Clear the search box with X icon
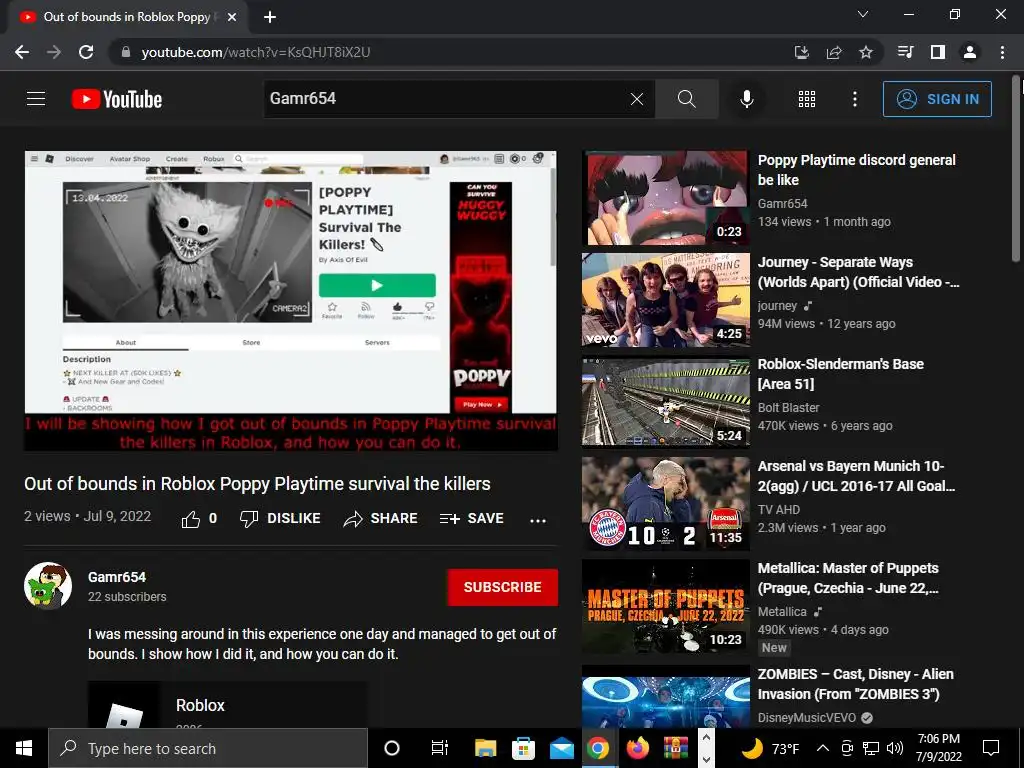 point(637,99)
